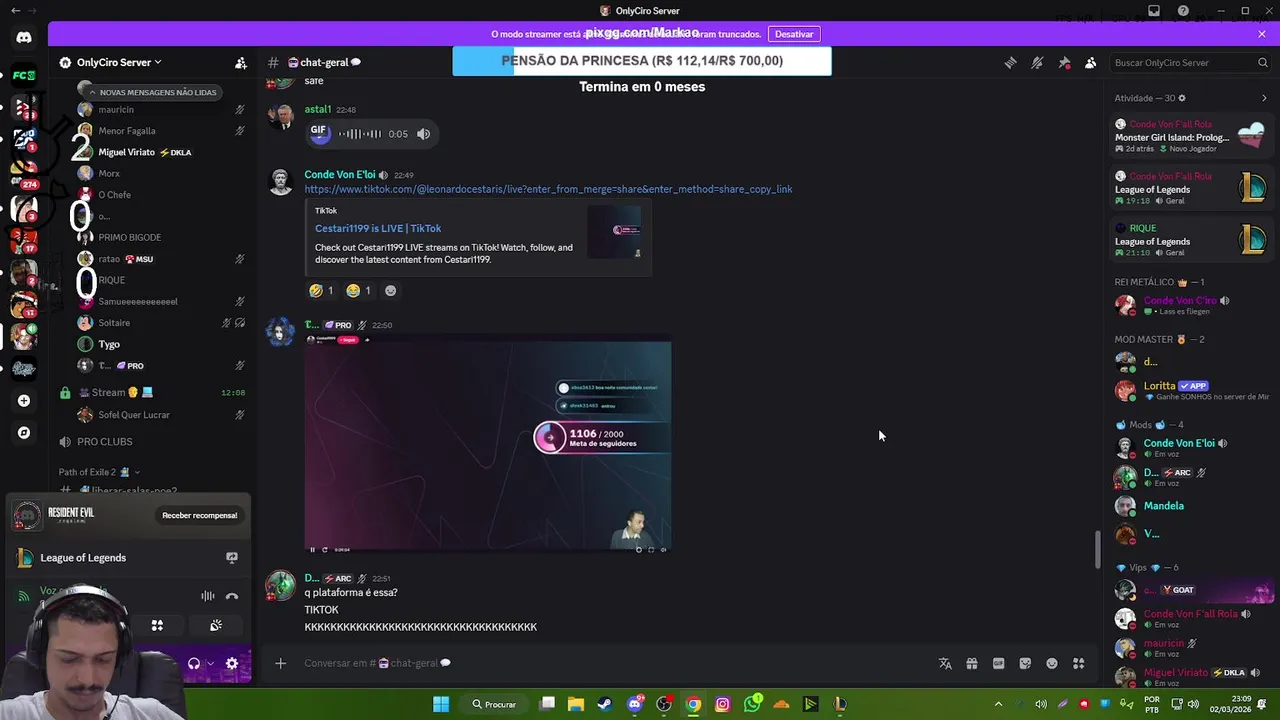Click Receber recompensa button
This screenshot has height=720, width=1280.
pos(200,515)
